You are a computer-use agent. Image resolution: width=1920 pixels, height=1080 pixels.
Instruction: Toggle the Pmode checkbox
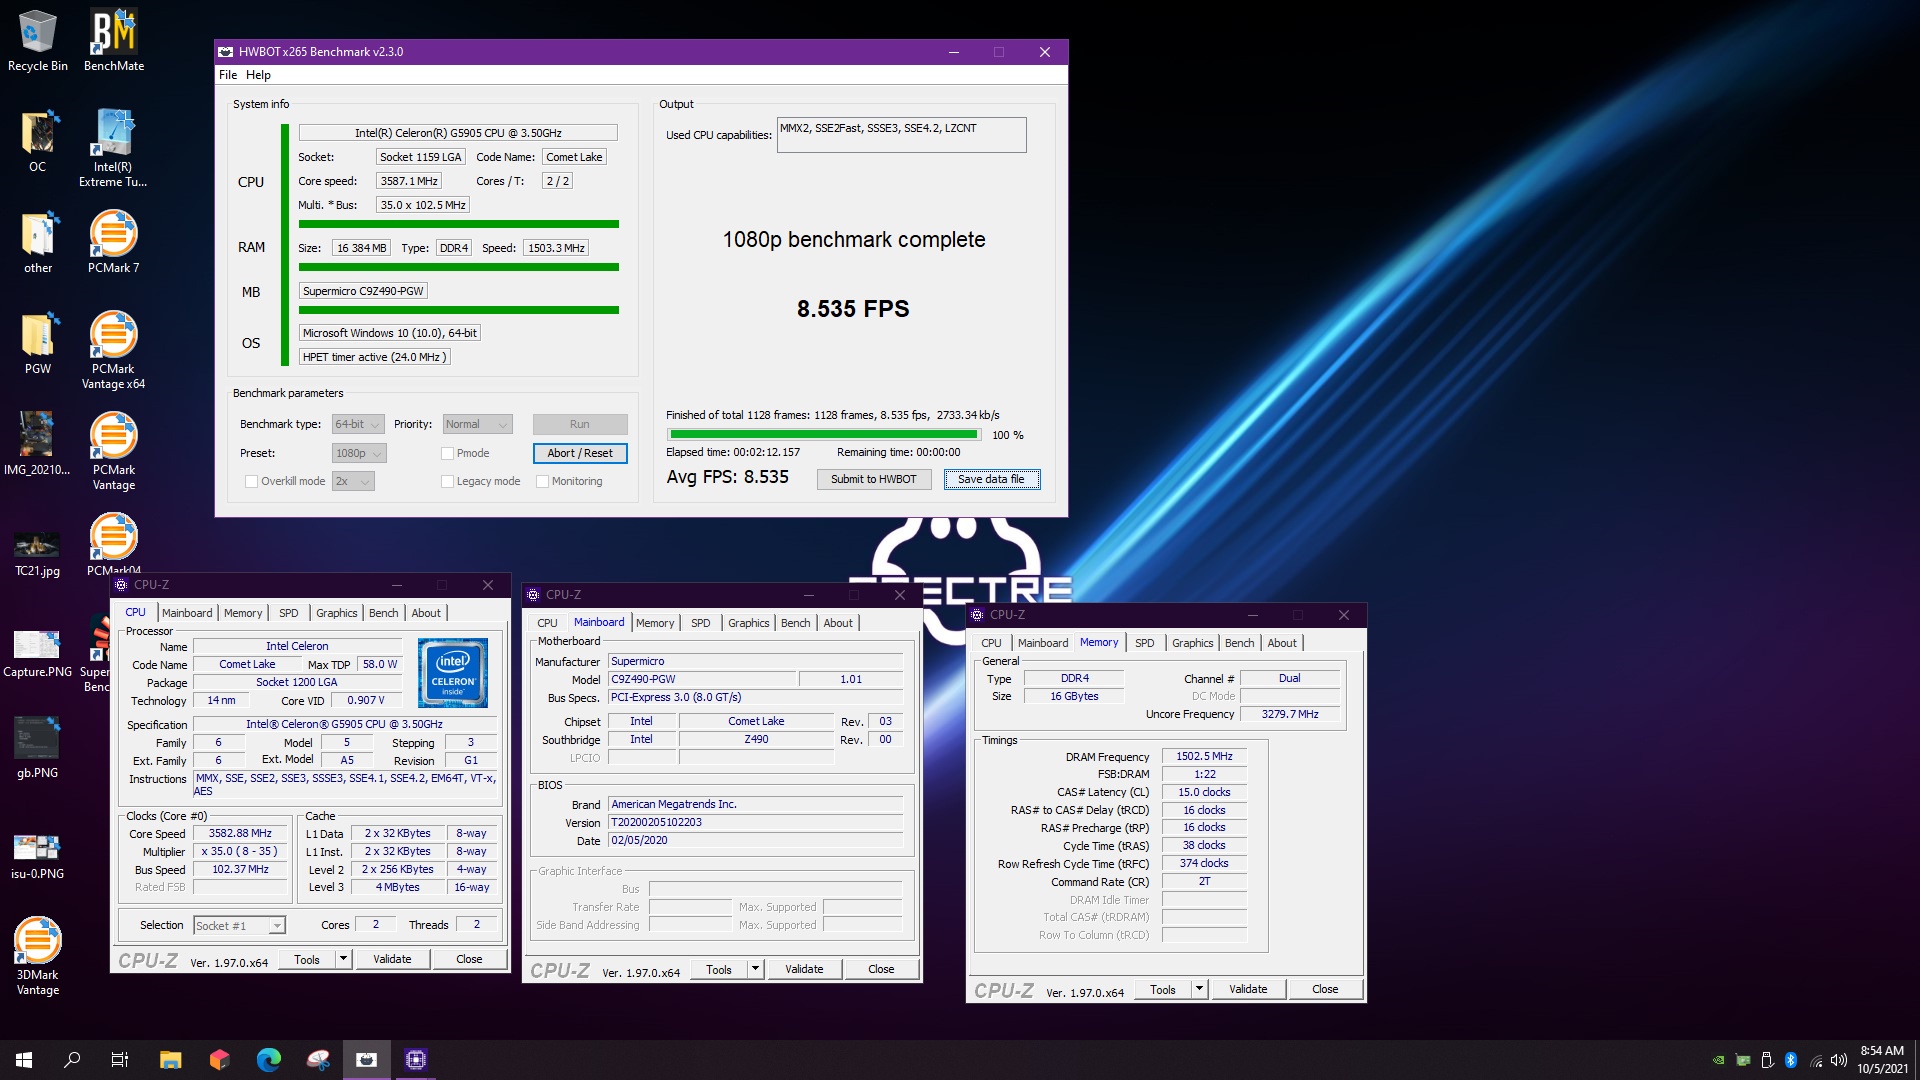[447, 453]
